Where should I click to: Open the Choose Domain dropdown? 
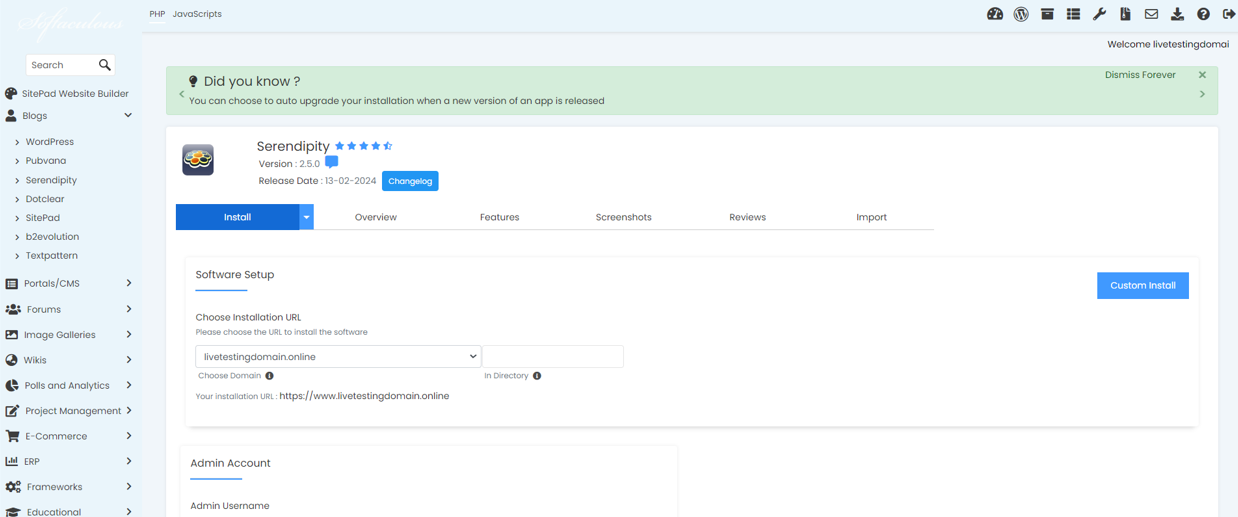[x=338, y=357]
